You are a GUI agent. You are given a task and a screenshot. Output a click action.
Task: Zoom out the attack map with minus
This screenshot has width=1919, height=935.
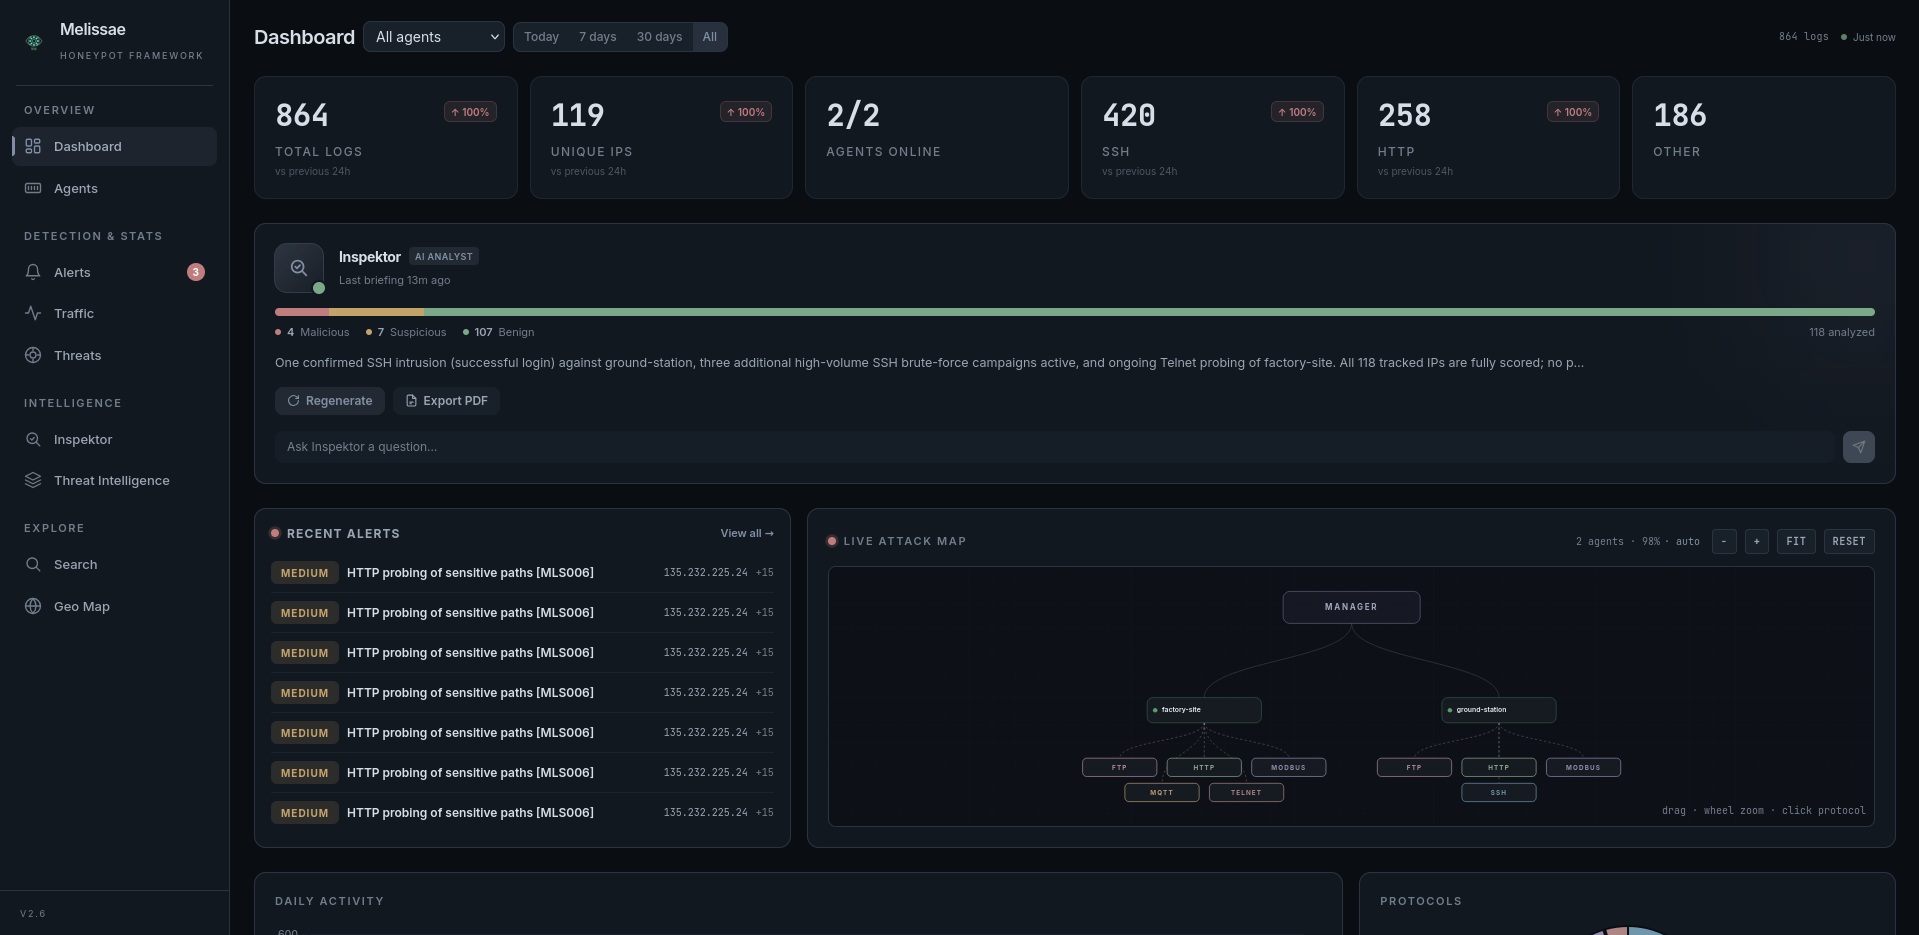[x=1724, y=541]
